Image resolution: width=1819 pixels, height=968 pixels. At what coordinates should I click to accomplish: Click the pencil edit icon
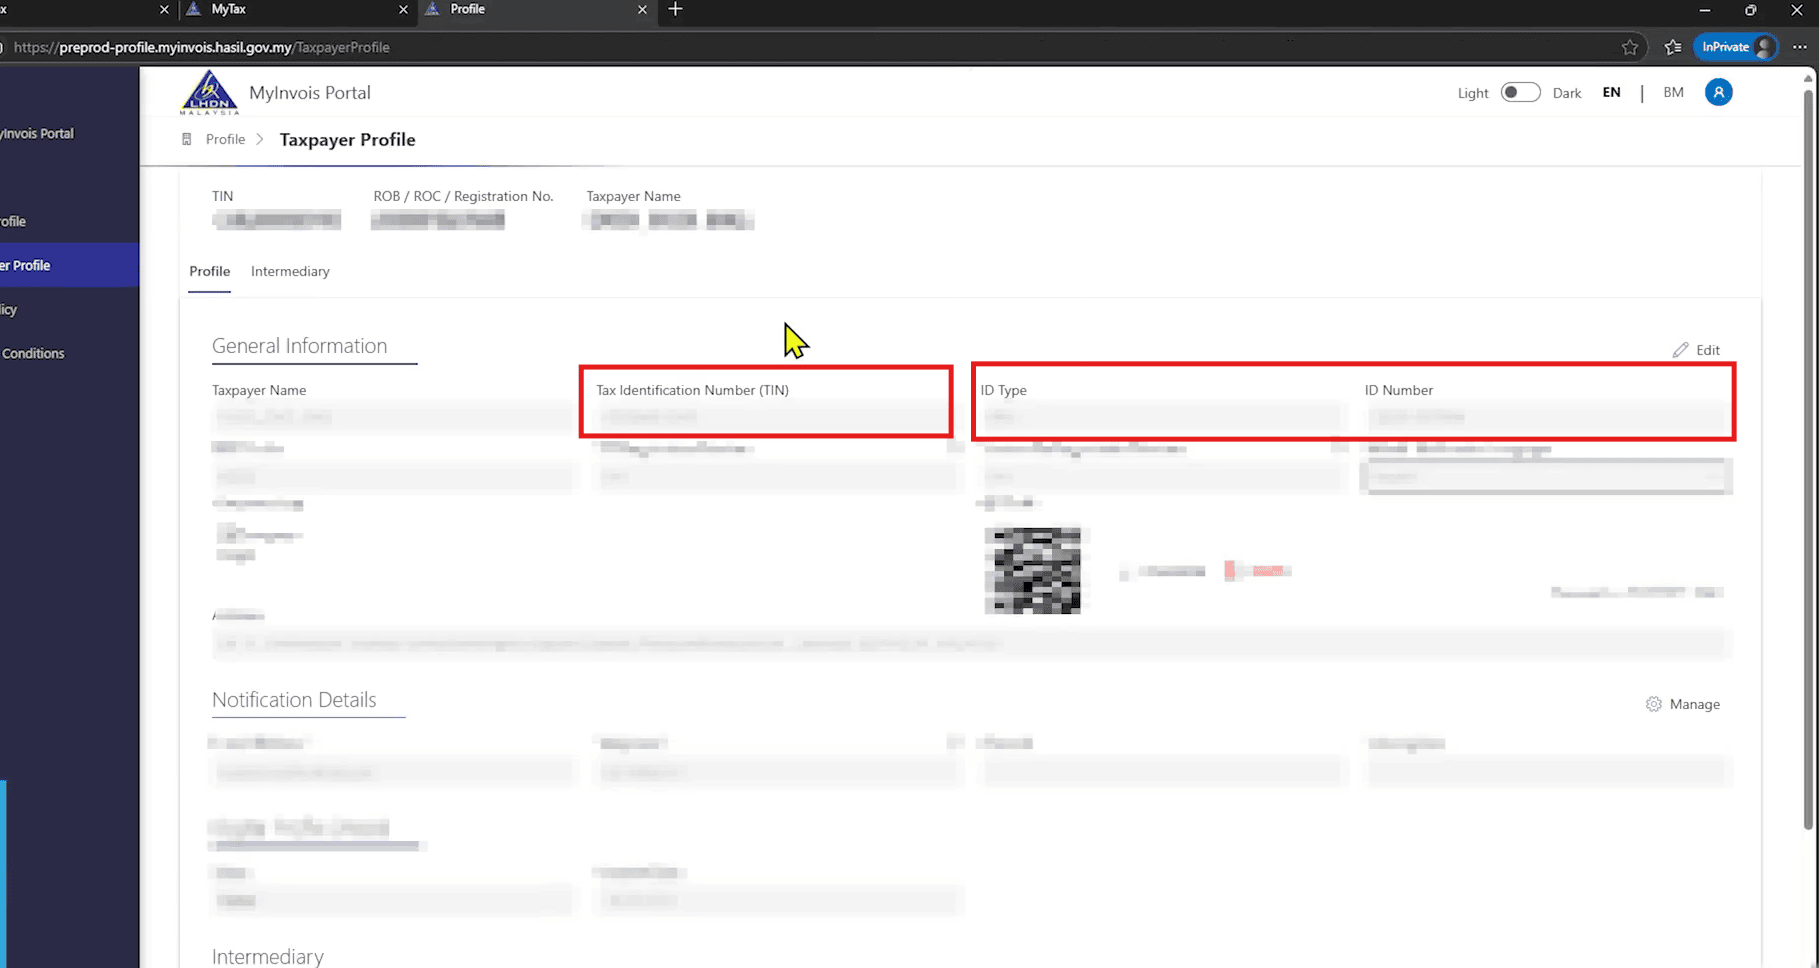pos(1680,350)
